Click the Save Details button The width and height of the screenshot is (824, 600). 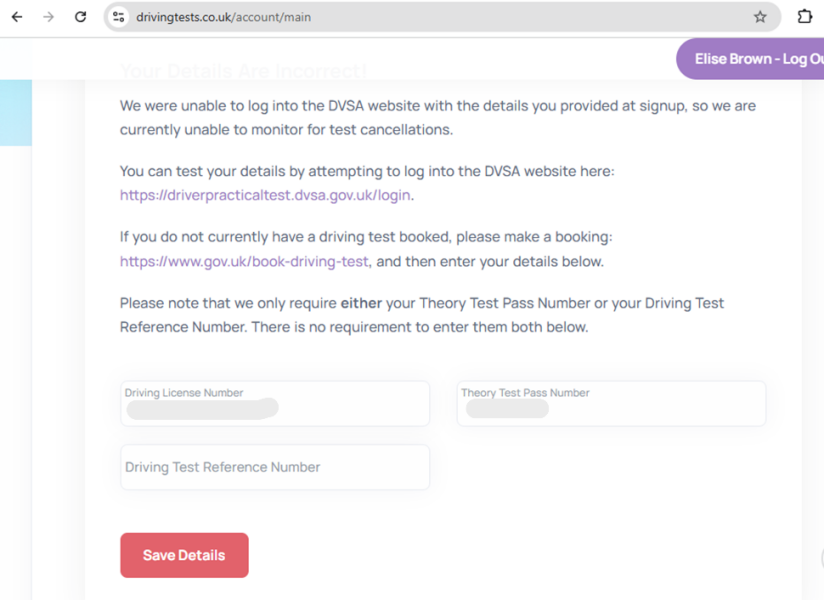pyautogui.click(x=184, y=555)
